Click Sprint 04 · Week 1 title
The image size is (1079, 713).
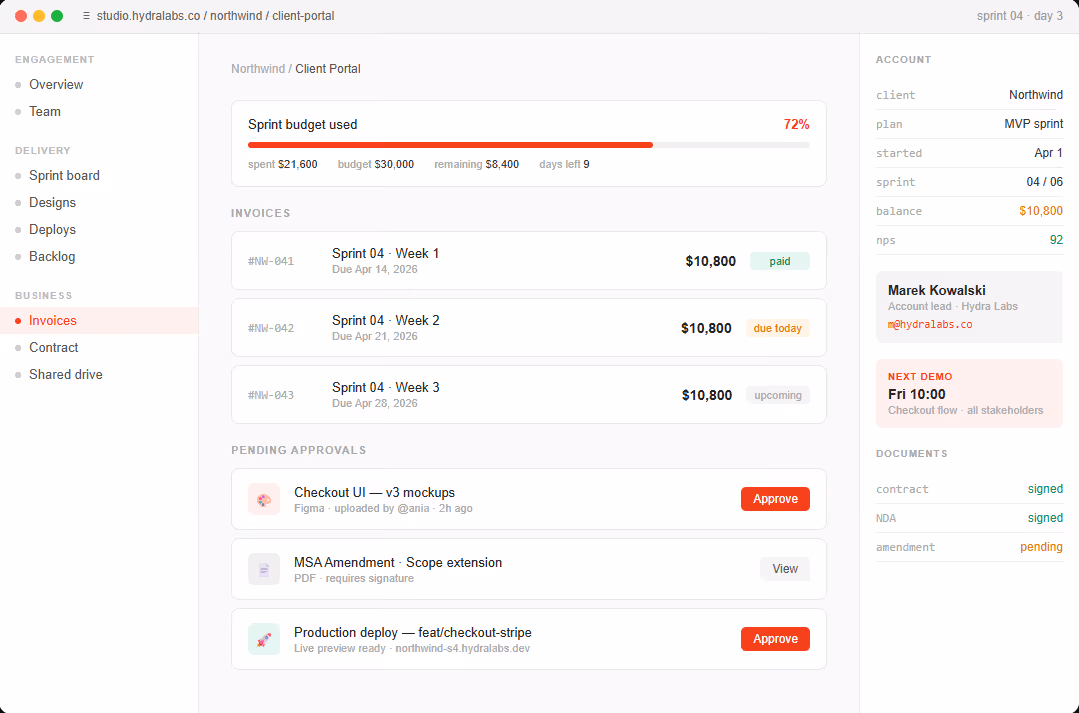[x=385, y=253]
